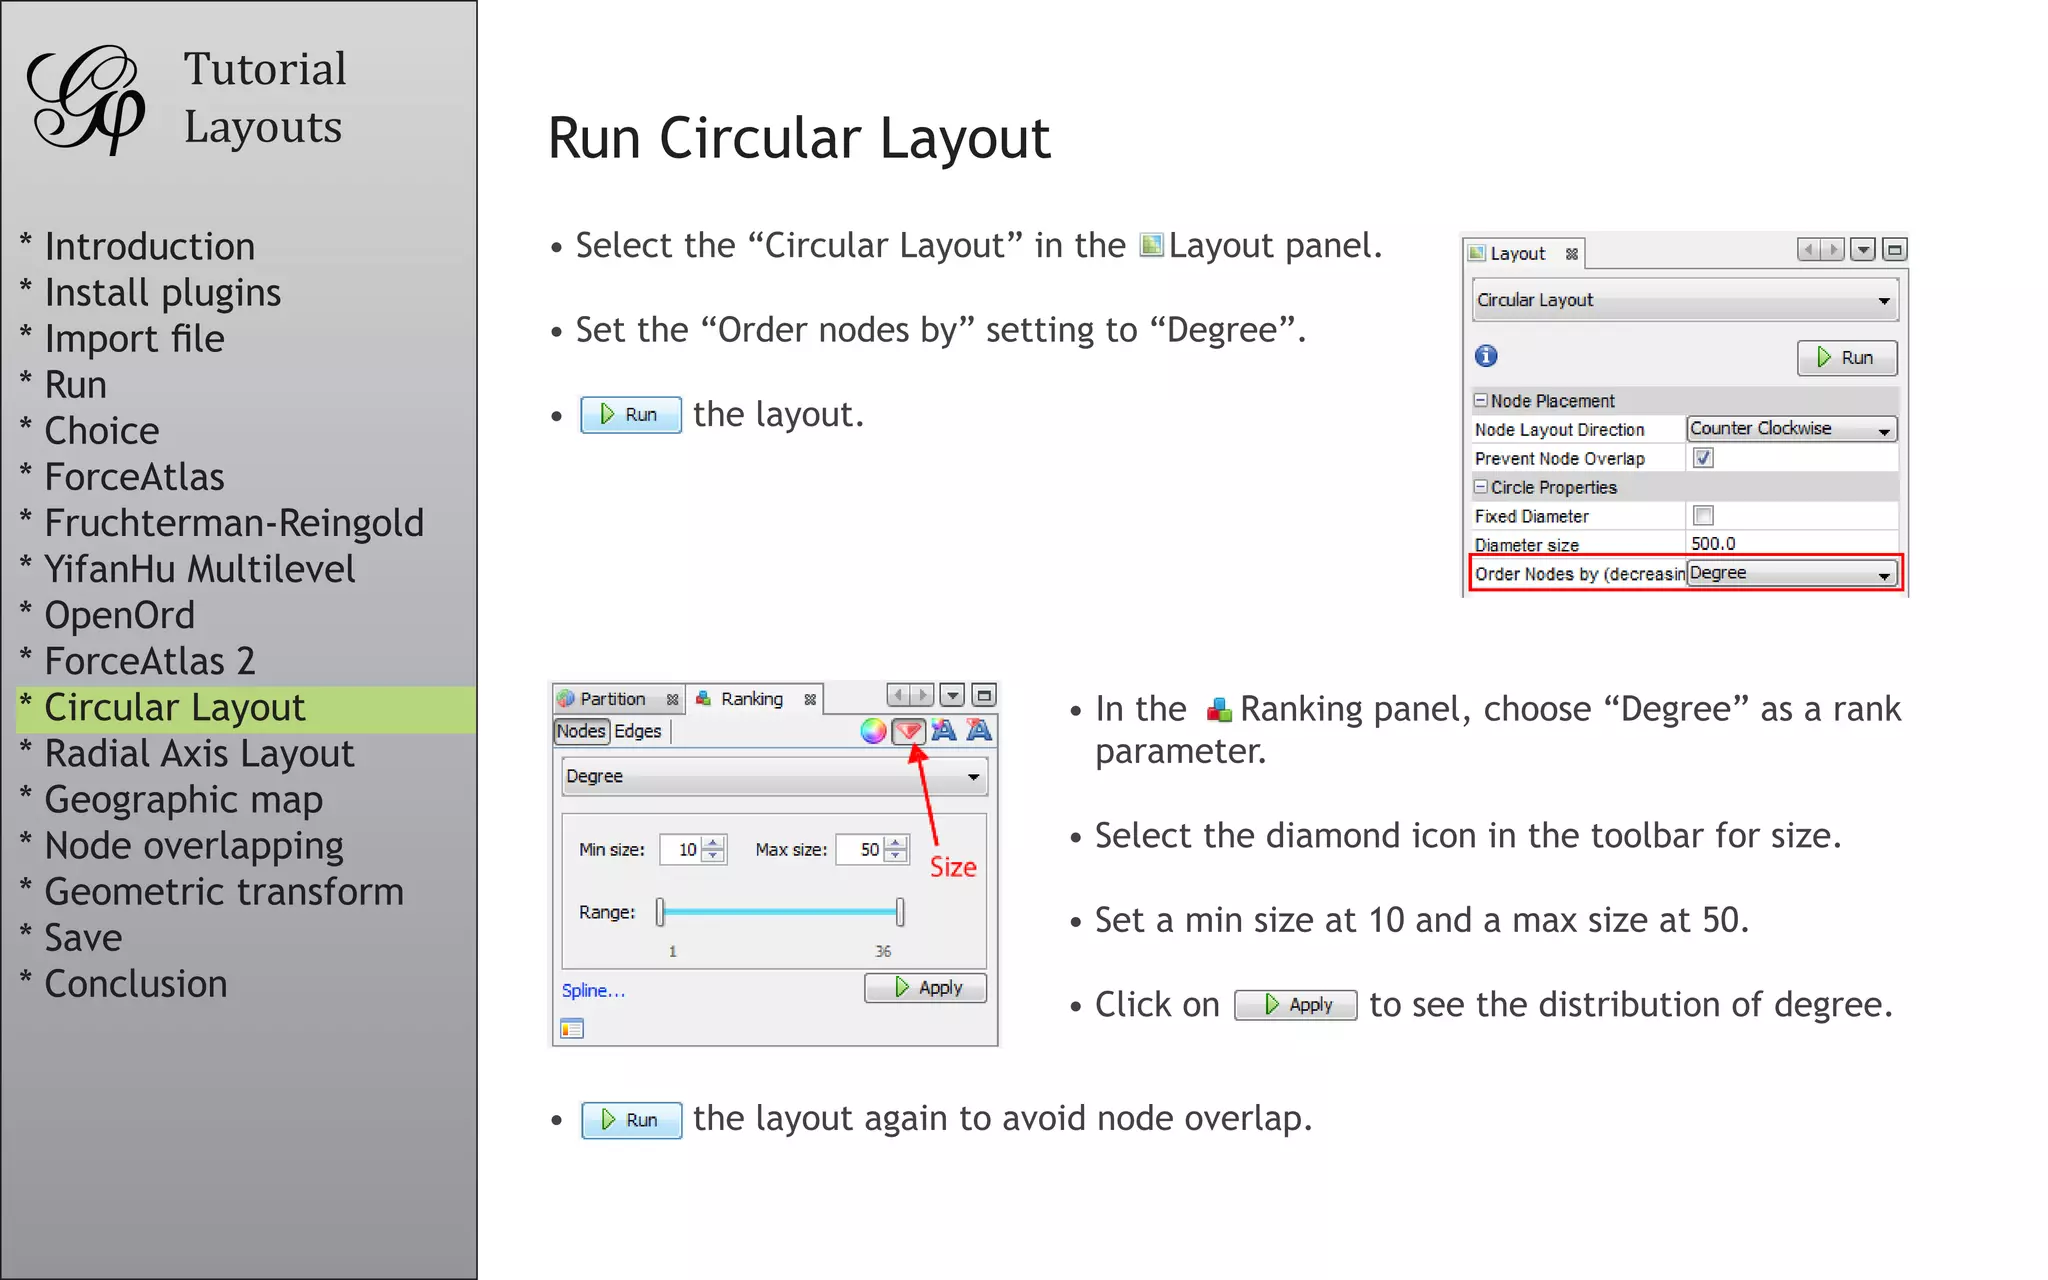Jump to Conclusion section
2048x1280 pixels.
pos(135,984)
